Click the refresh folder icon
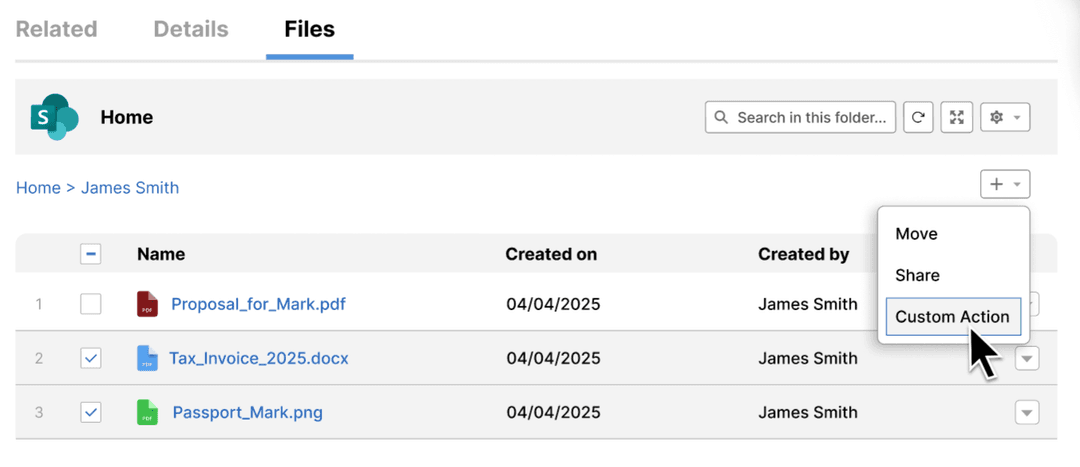Screen dimensions: 1080x467 coord(918,117)
